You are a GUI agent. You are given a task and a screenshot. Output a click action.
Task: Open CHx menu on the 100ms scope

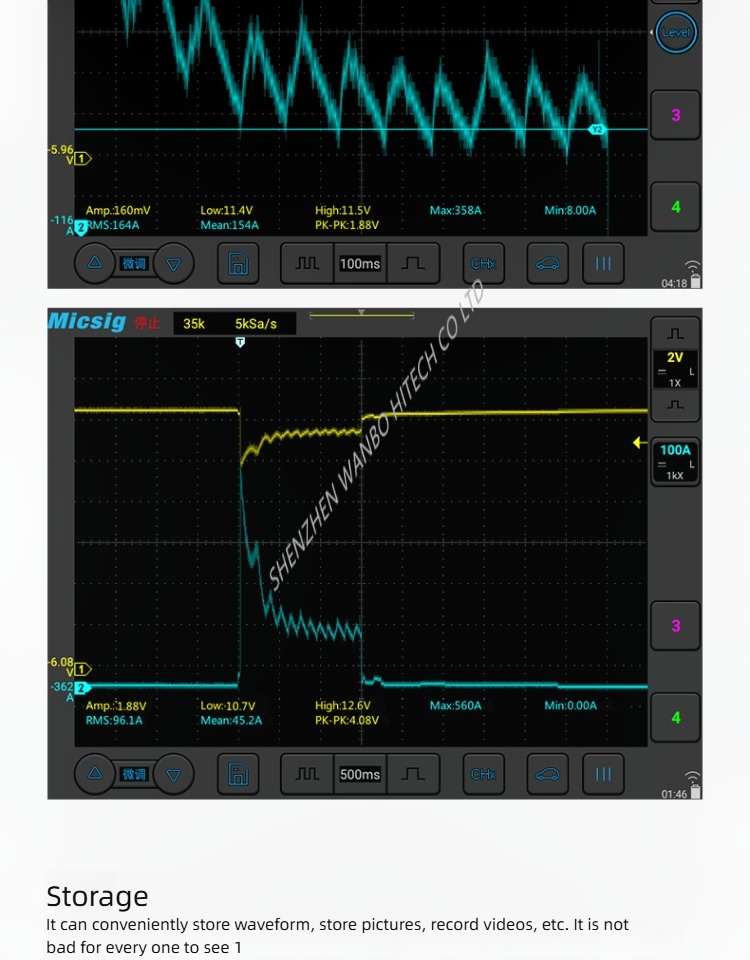point(484,264)
